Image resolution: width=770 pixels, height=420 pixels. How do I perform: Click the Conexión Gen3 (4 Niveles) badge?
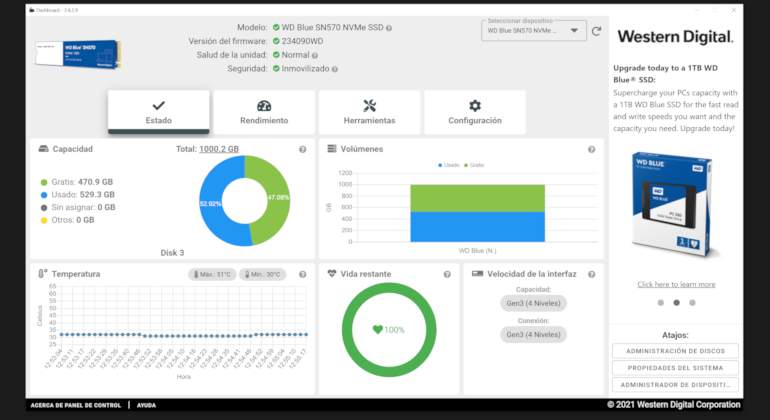click(x=533, y=335)
